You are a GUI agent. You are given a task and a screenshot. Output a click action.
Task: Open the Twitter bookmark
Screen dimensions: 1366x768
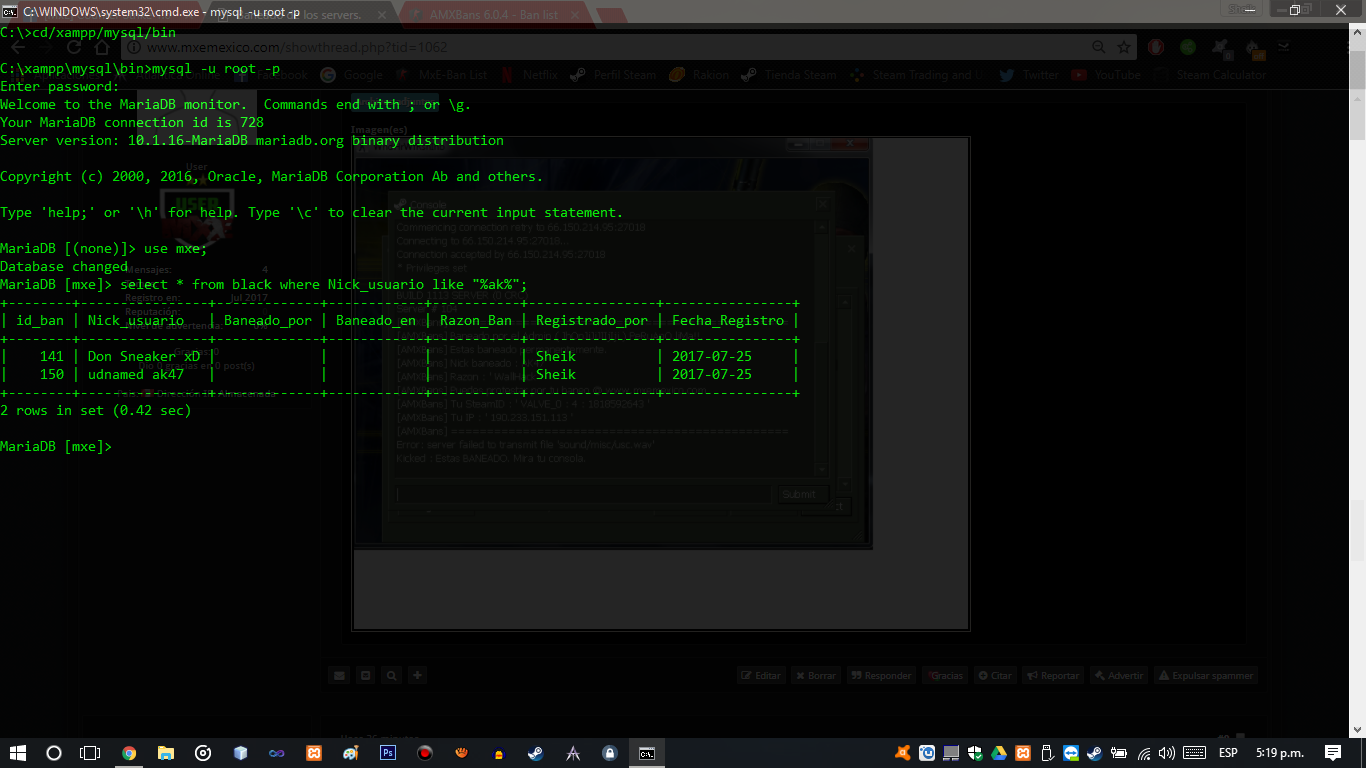[1029, 75]
